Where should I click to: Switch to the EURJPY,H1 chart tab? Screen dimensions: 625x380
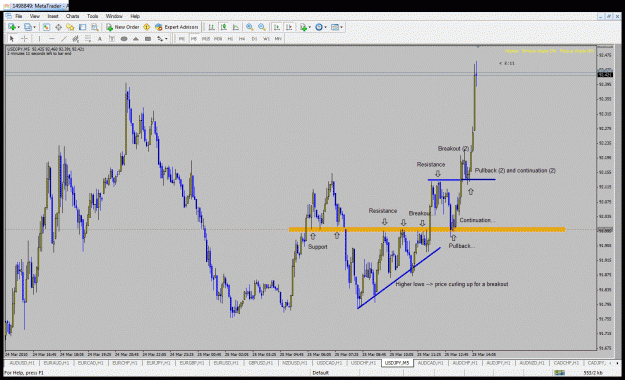158,363
